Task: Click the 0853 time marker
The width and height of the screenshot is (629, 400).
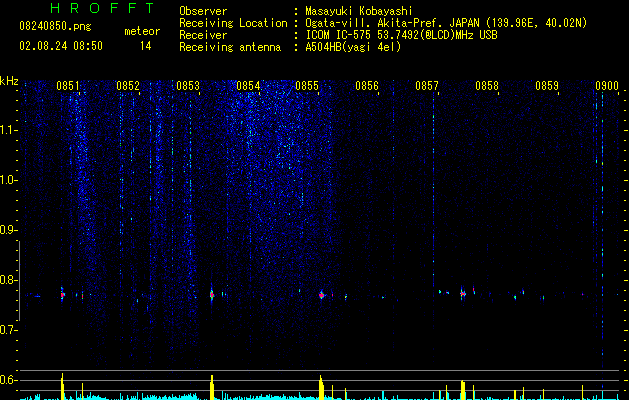Action: click(x=188, y=86)
